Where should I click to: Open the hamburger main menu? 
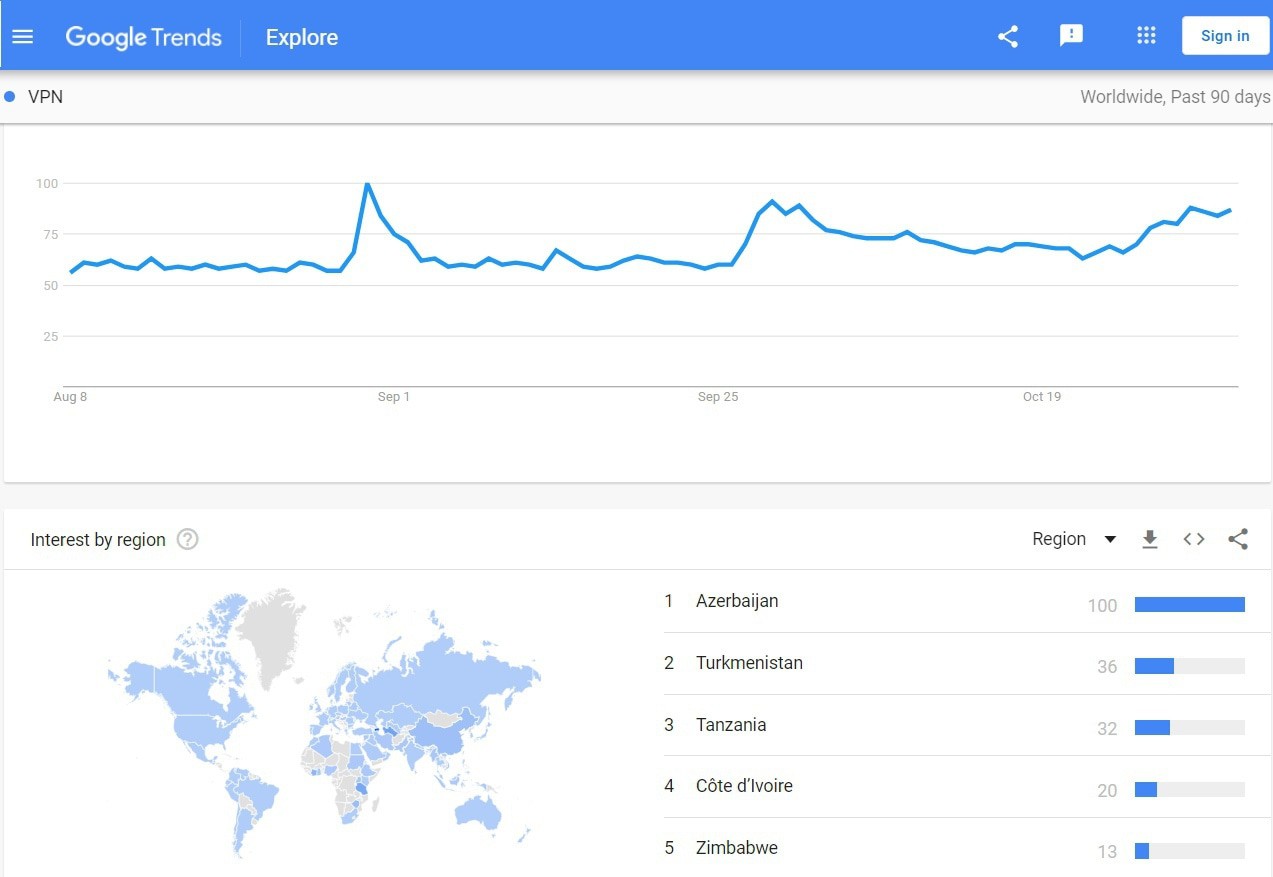(22, 37)
